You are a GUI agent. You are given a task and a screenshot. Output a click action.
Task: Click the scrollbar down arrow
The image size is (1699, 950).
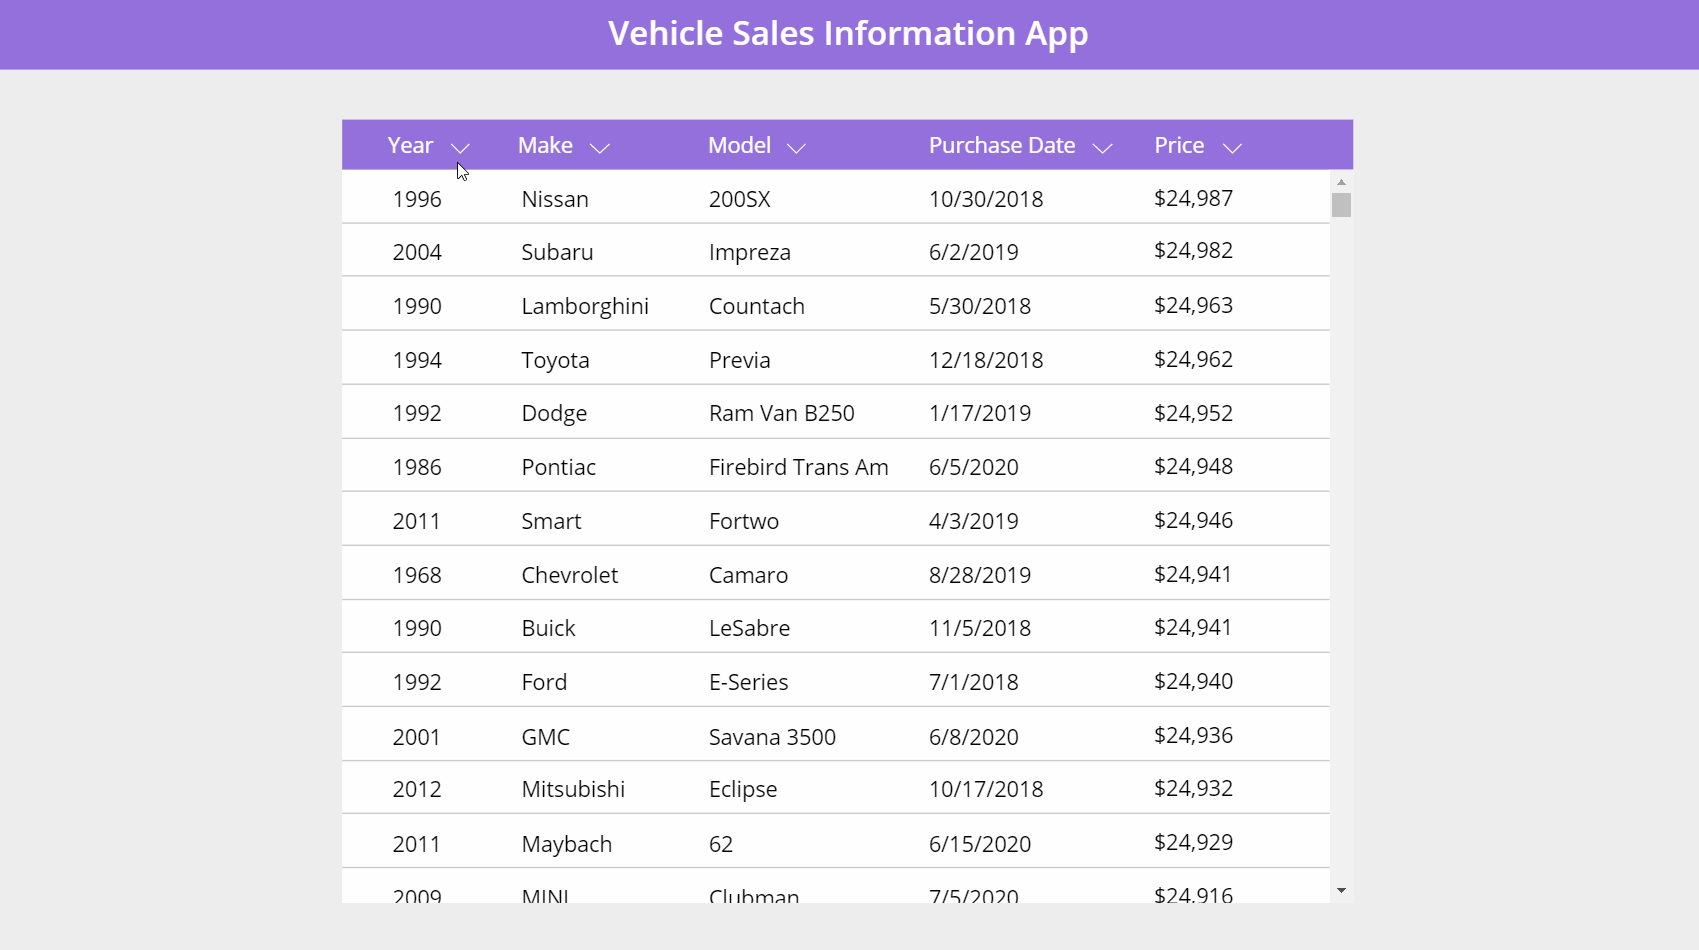(1341, 890)
